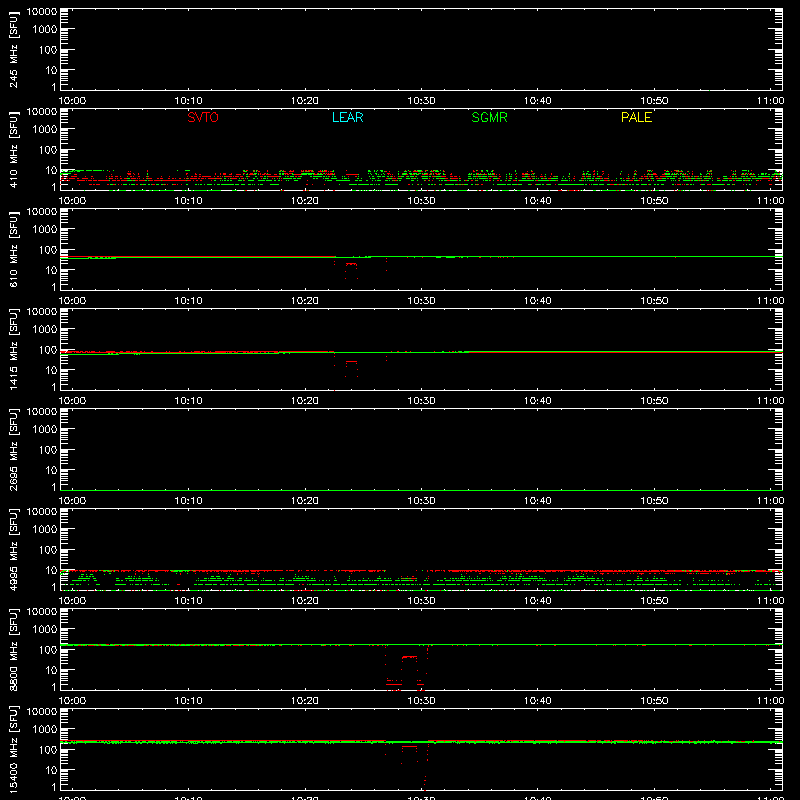The width and height of the screenshot is (800, 800).
Task: Click the 10:40 time label below the 1415 MHz plot
Action: [538, 401]
